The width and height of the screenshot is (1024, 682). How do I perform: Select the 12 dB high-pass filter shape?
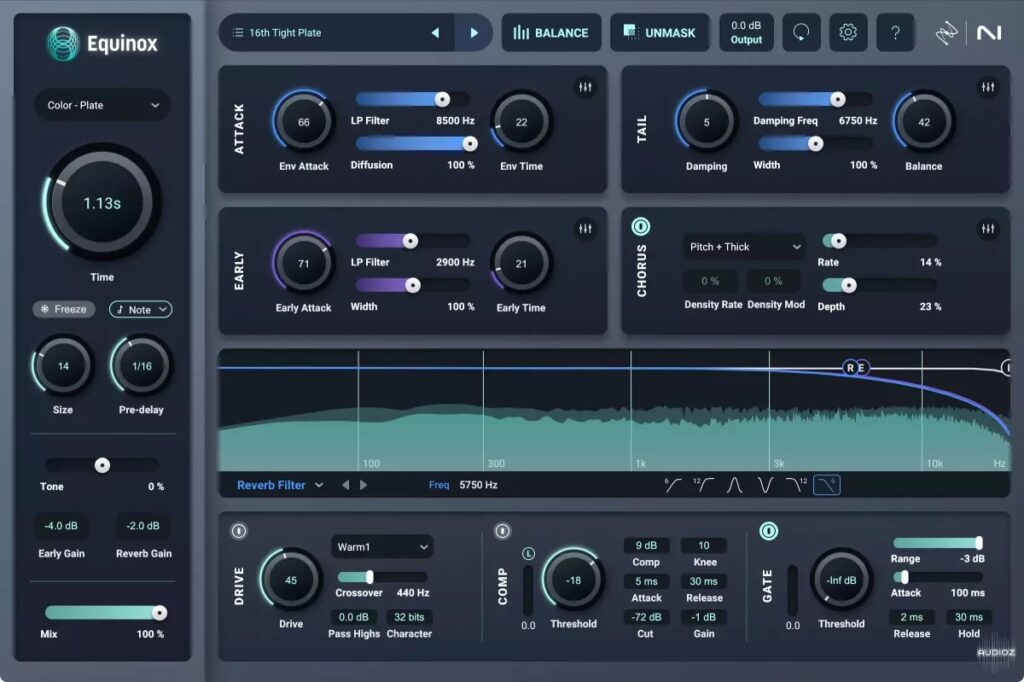pyautogui.click(x=703, y=485)
